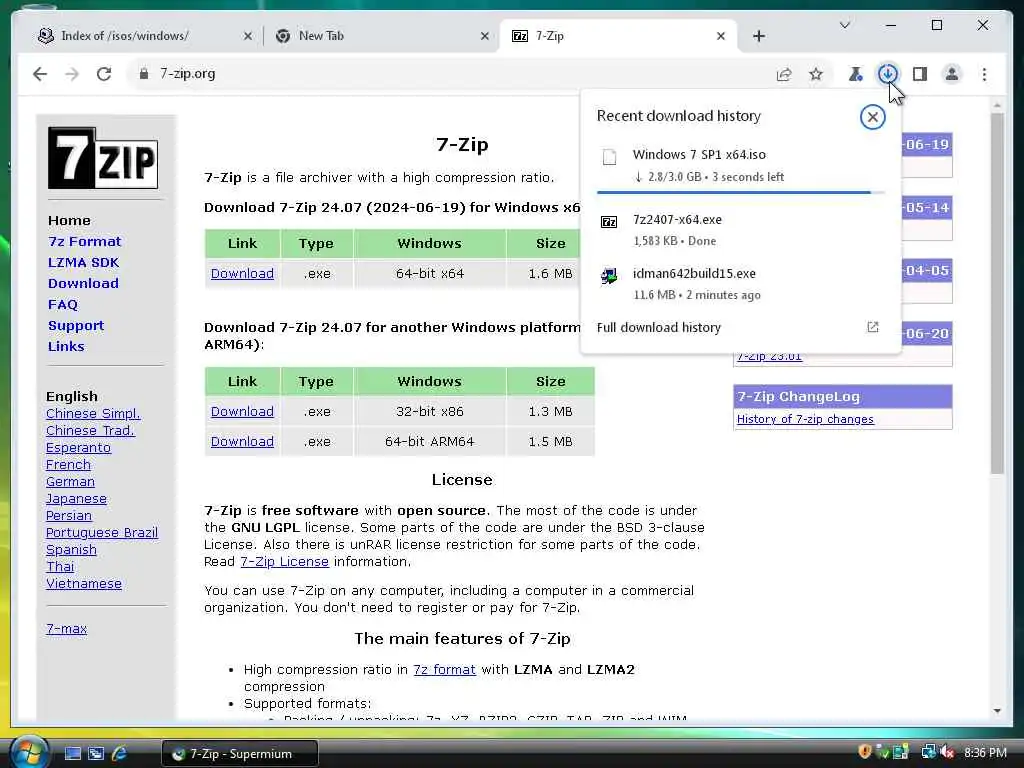The width and height of the screenshot is (1024, 768).
Task: Click the muted volume tray icon
Action: pos(948,752)
